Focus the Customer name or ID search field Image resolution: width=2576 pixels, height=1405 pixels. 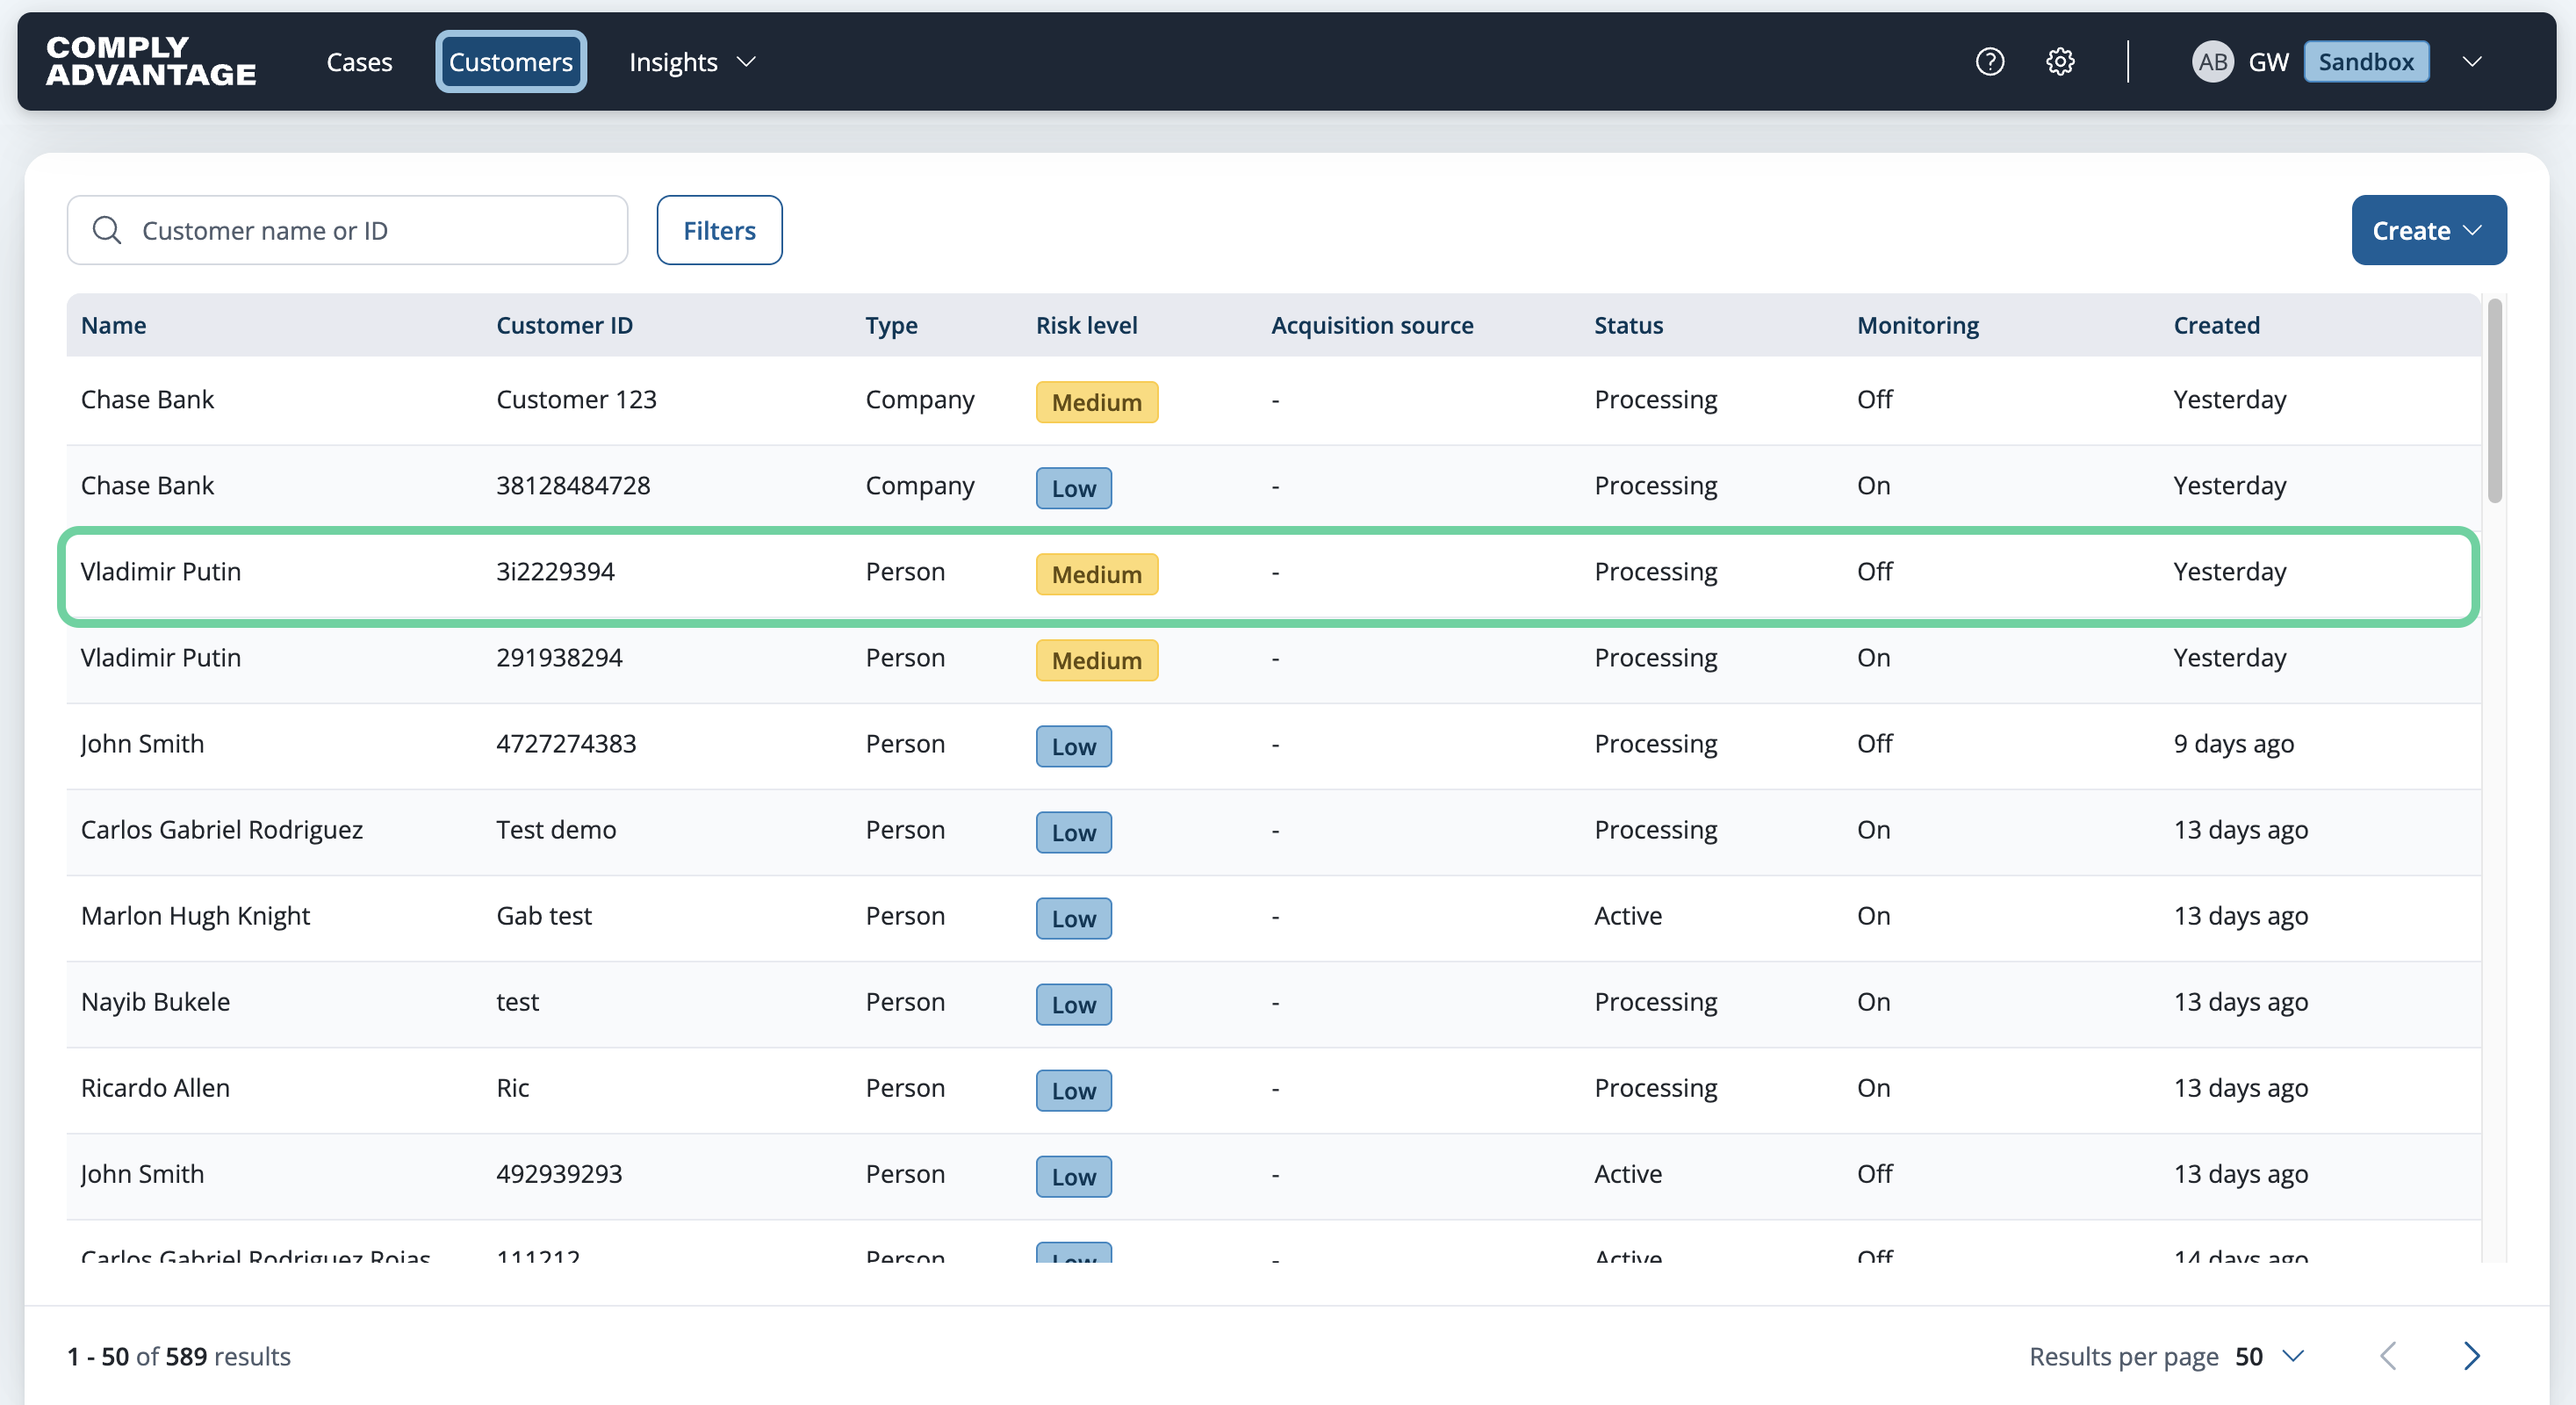tap(347, 230)
